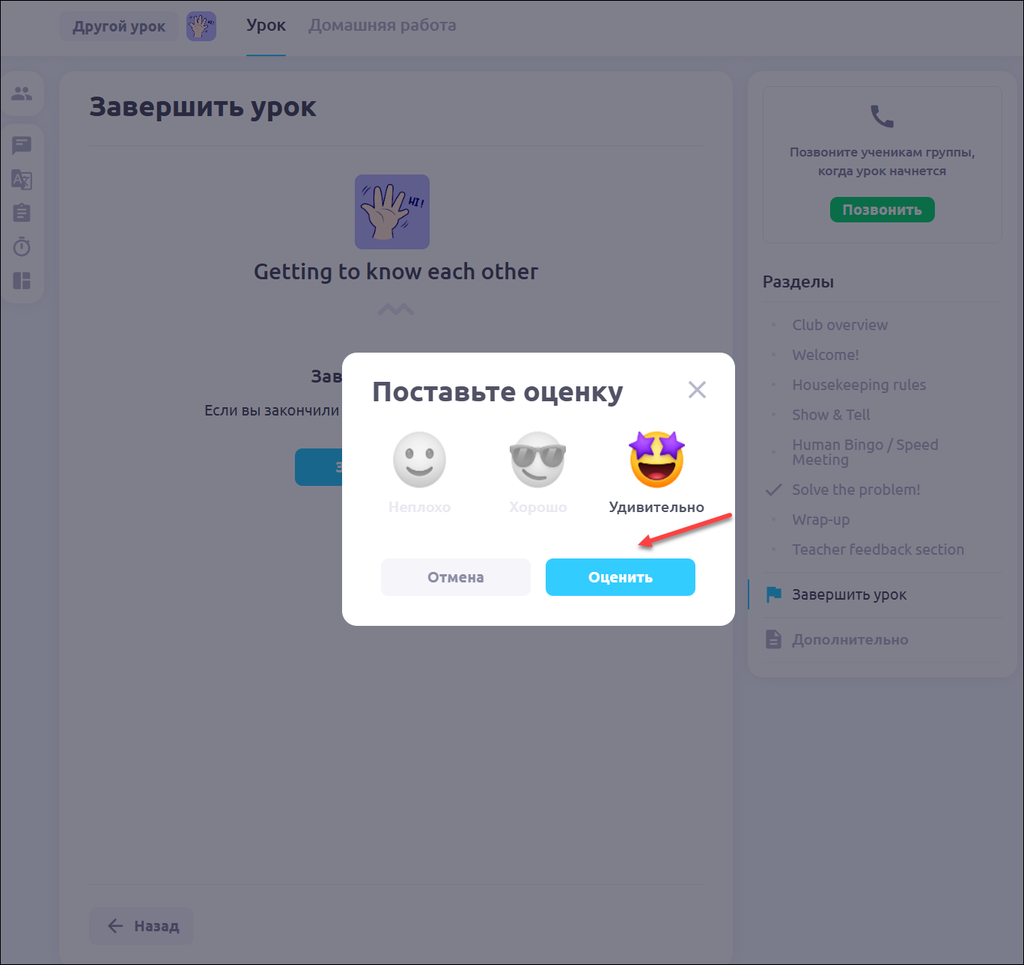Open the 'Дополнительно' section
1024x965 pixels.
click(x=850, y=640)
